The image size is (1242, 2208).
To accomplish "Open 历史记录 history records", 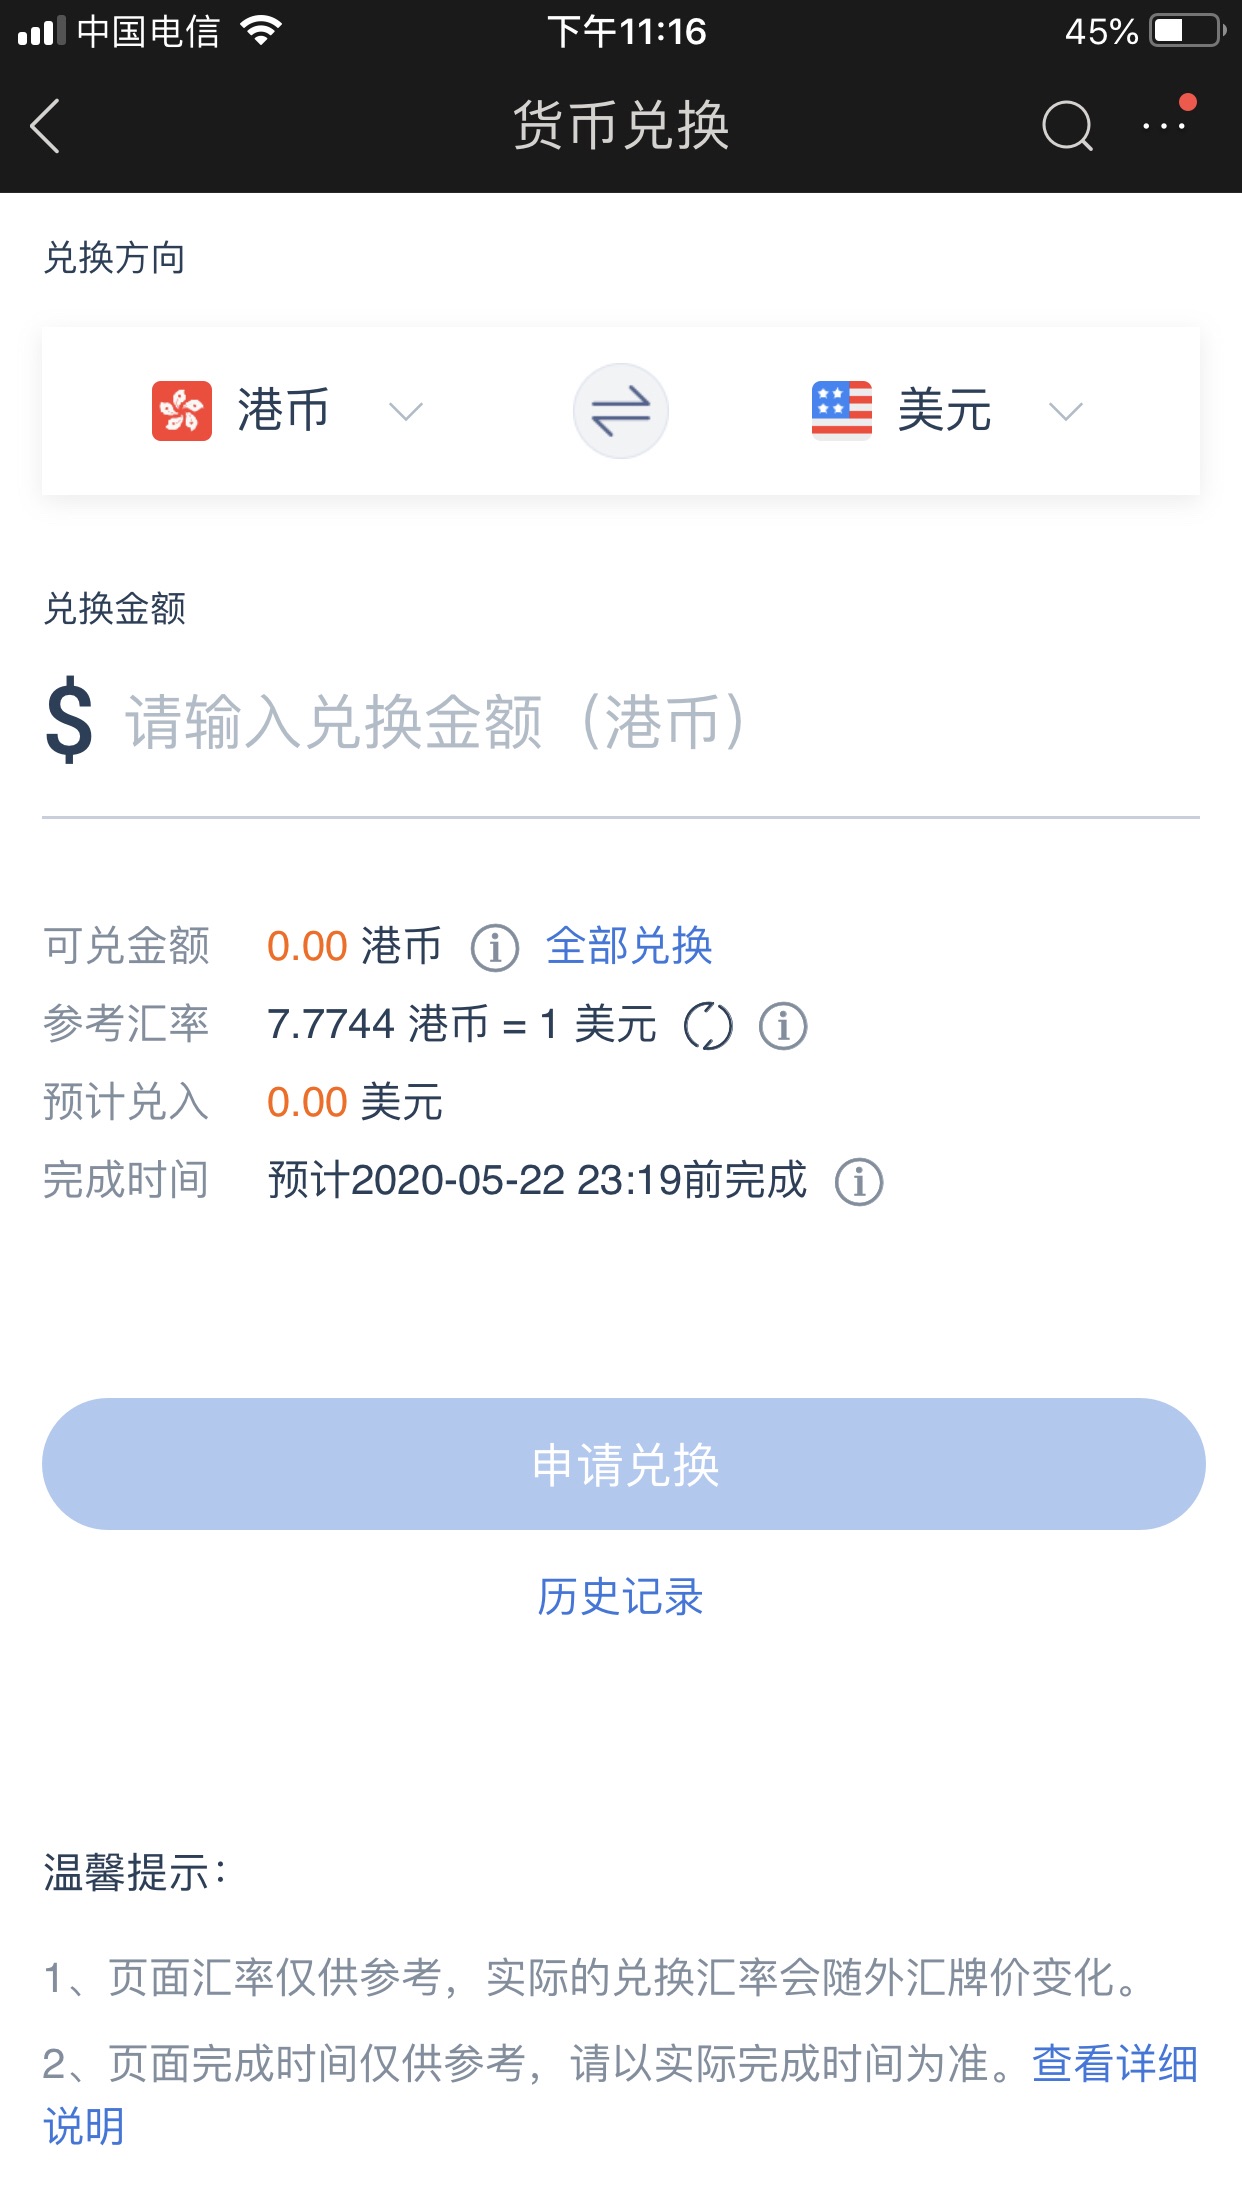I will point(620,1597).
